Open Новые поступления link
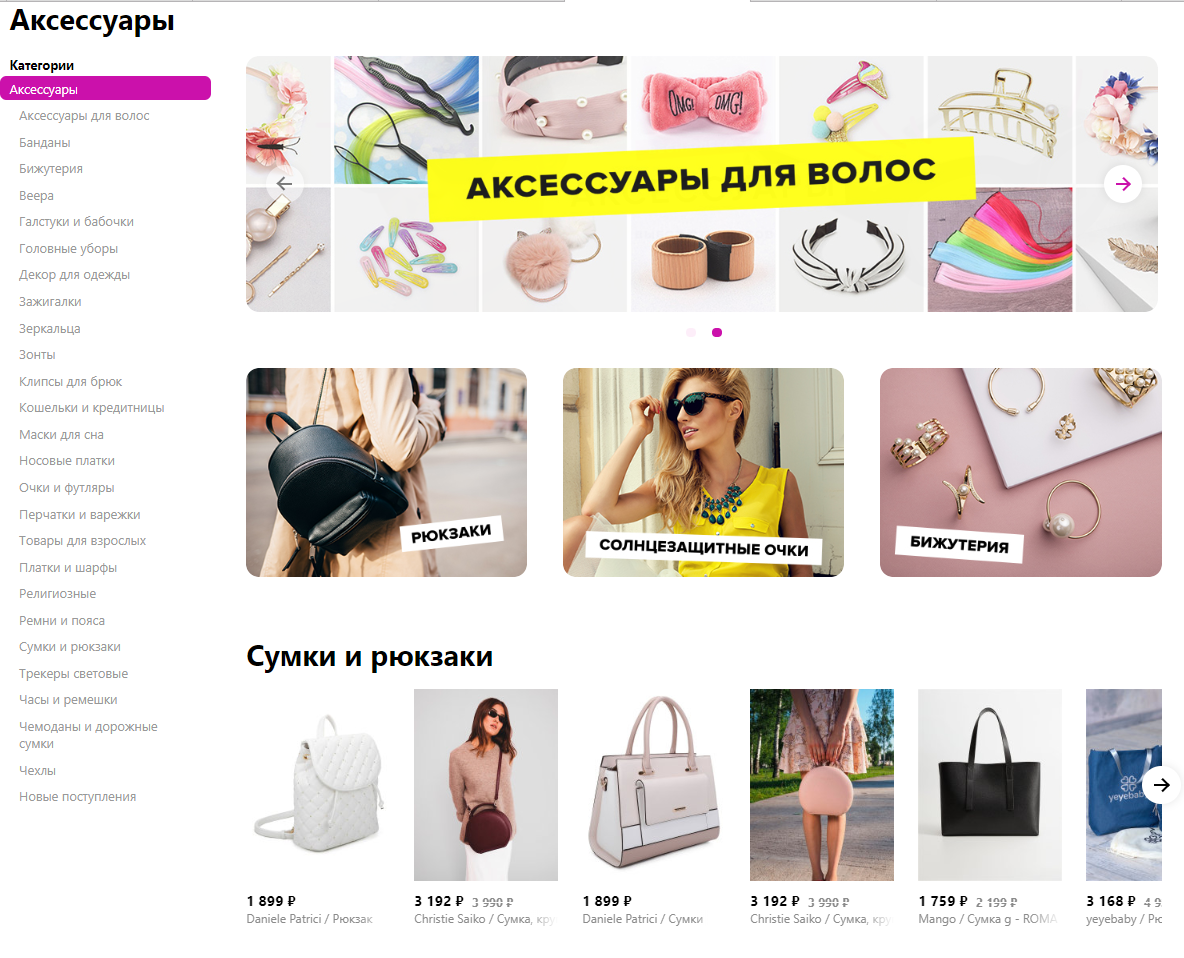Image resolution: width=1184 pixels, height=958 pixels. [x=77, y=796]
